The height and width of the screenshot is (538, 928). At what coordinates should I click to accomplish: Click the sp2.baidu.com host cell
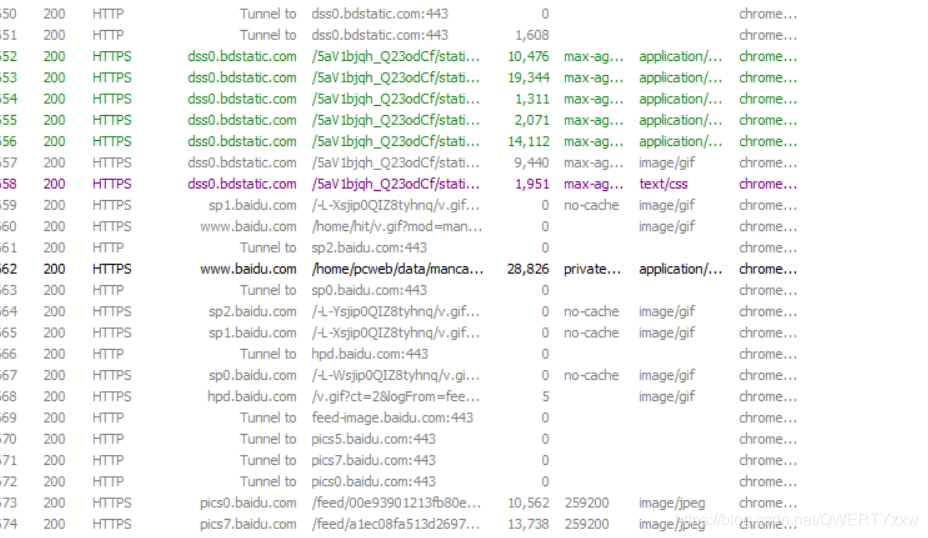(x=252, y=312)
